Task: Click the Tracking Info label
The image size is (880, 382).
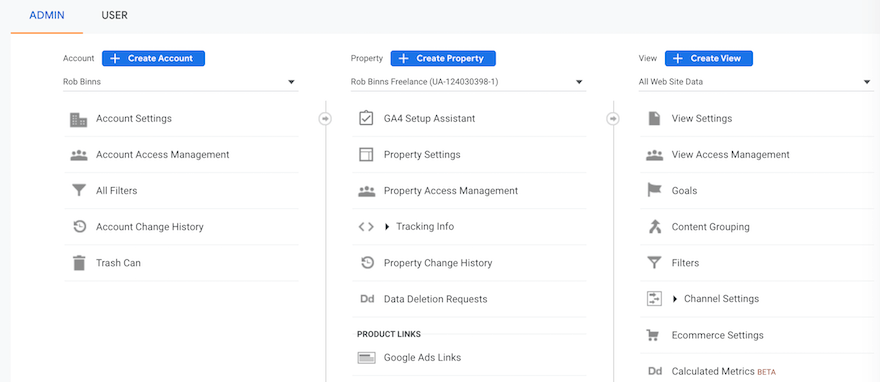Action: 425,227
